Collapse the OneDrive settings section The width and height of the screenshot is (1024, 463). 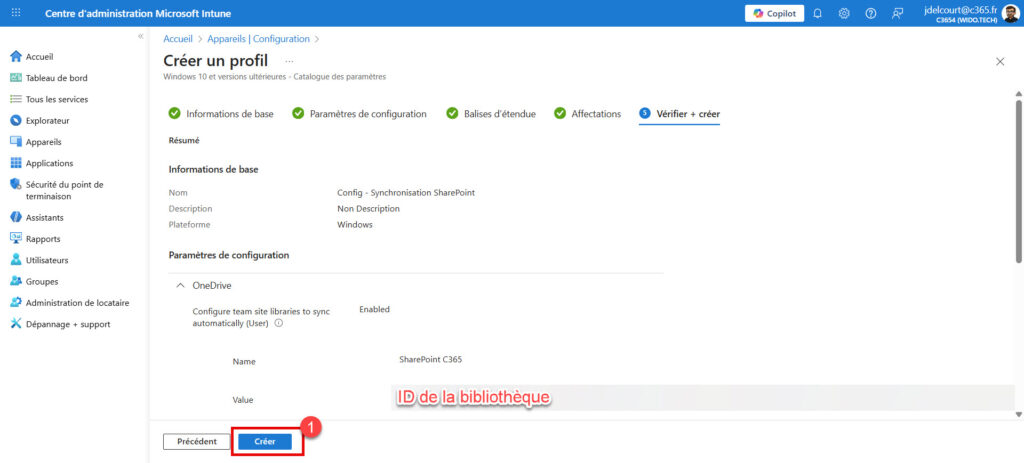pyautogui.click(x=180, y=286)
